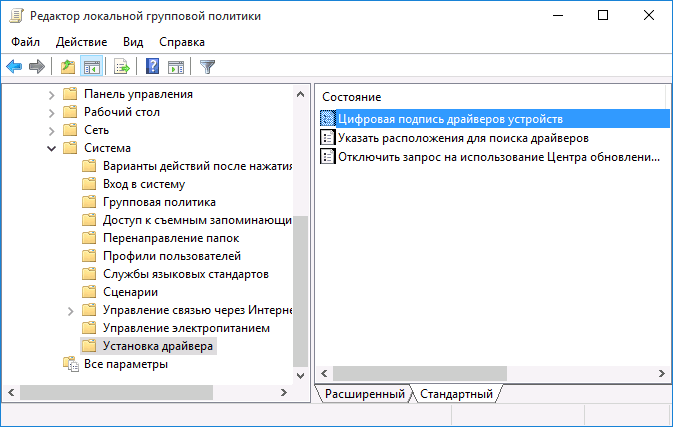Open Help via the question mark icon

click(153, 67)
